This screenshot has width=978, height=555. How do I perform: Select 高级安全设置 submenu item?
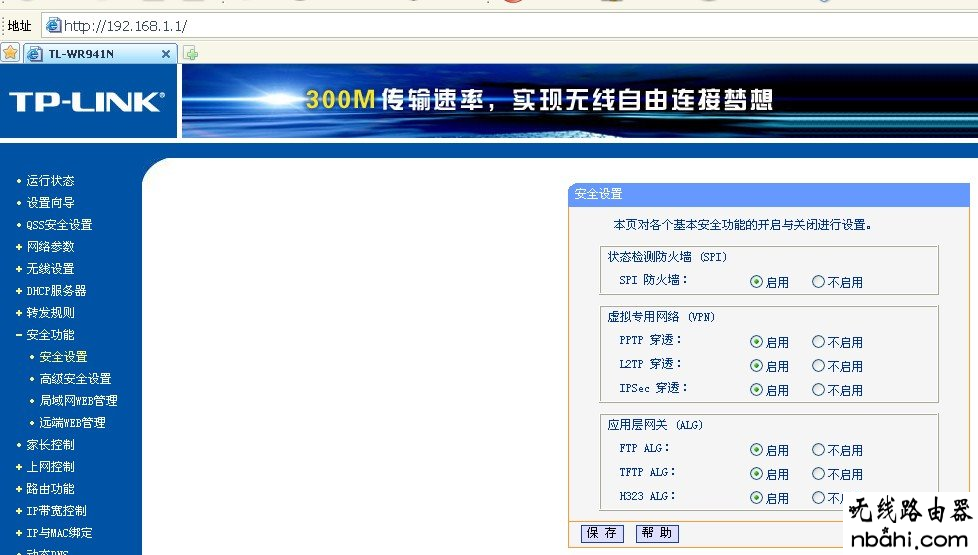pos(75,379)
